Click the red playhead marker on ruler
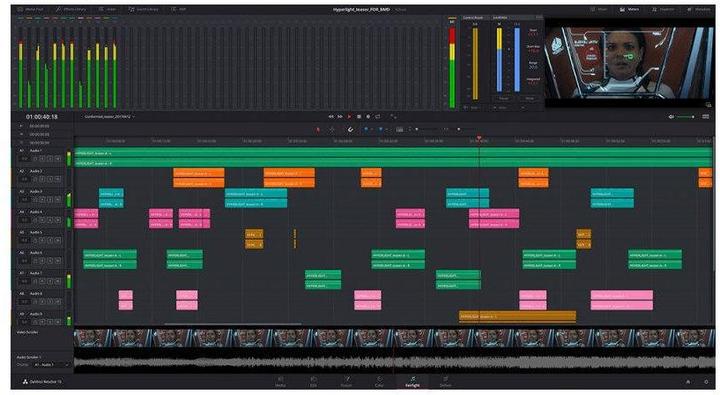The width and height of the screenshot is (720, 395). (479, 138)
